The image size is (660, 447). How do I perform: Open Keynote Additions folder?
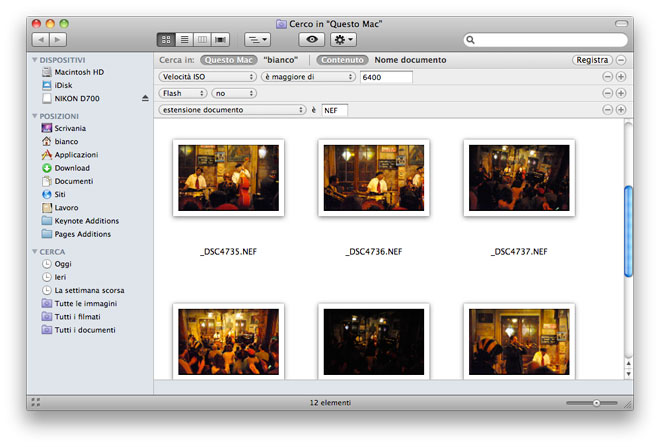click(x=87, y=221)
